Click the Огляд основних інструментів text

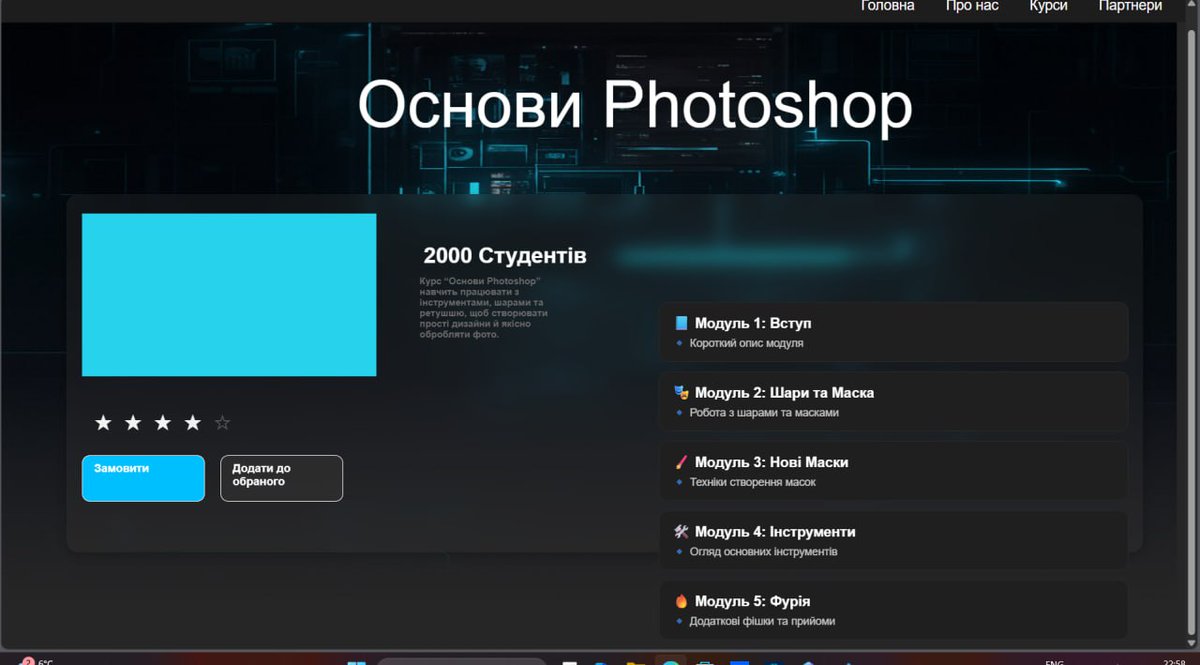pyautogui.click(x=763, y=551)
